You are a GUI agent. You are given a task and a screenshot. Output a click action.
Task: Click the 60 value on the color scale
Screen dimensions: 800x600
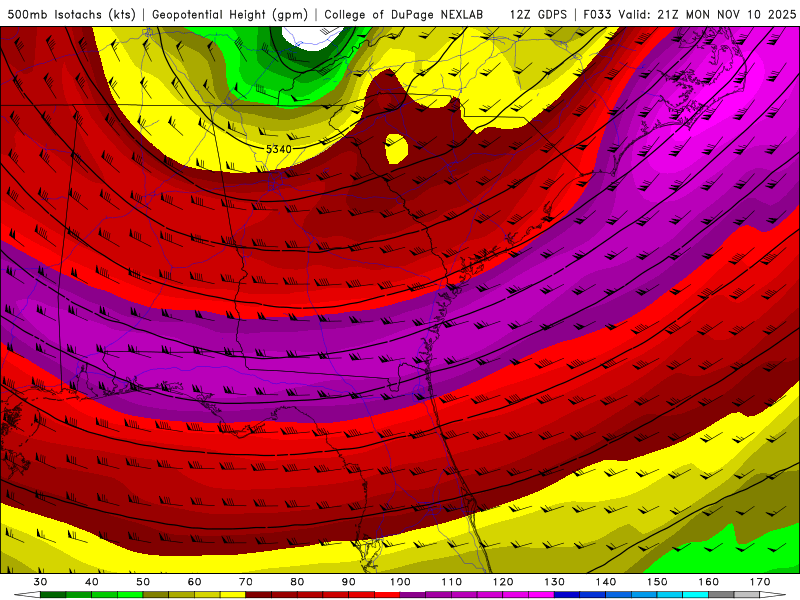tap(194, 582)
